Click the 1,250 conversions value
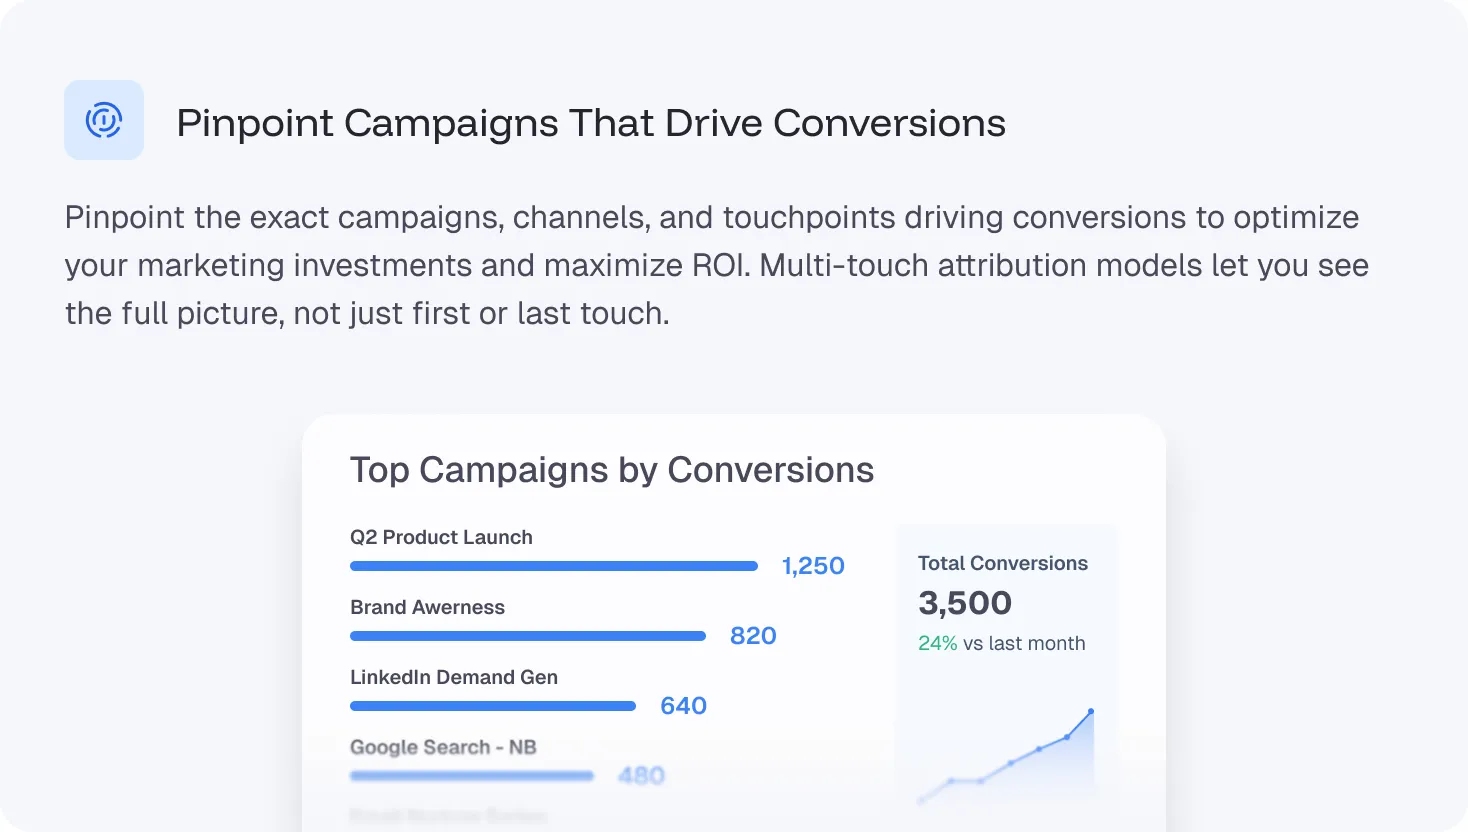The width and height of the screenshot is (1468, 832). 813,566
